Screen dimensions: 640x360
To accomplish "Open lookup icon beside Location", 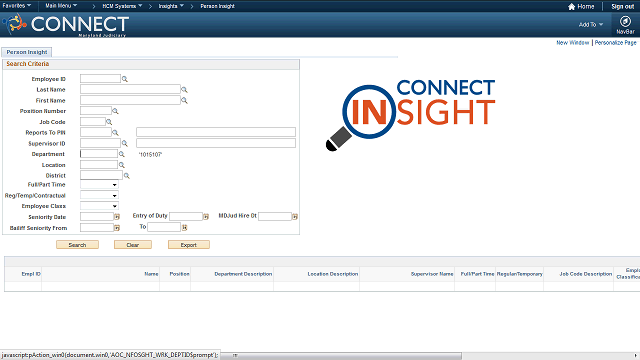I will click(x=121, y=165).
